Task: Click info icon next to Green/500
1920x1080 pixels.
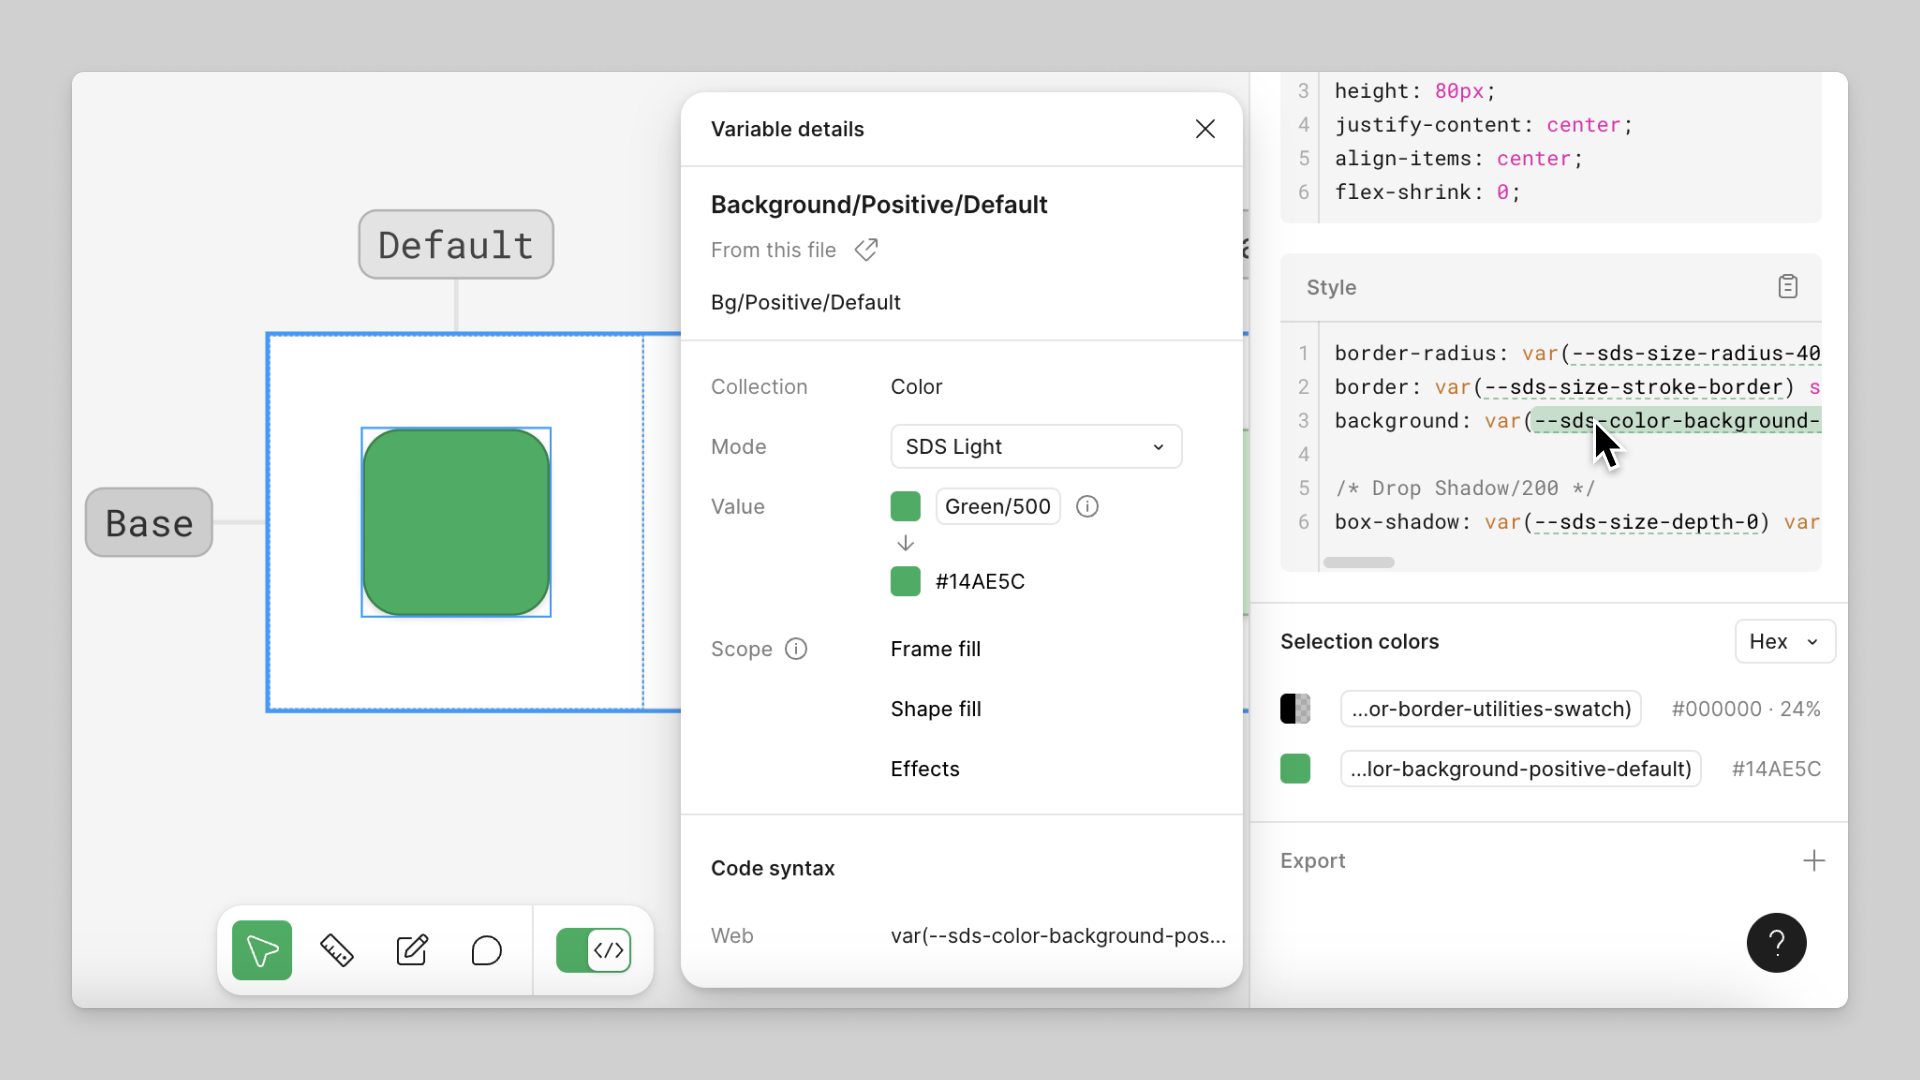Action: pos(1087,507)
